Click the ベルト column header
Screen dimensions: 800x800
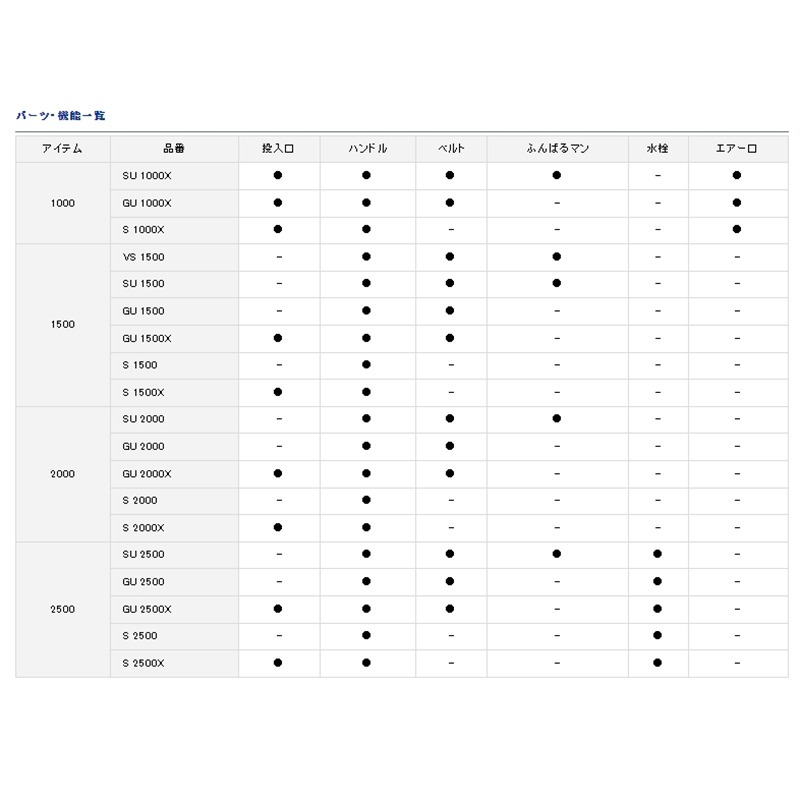pos(451,149)
